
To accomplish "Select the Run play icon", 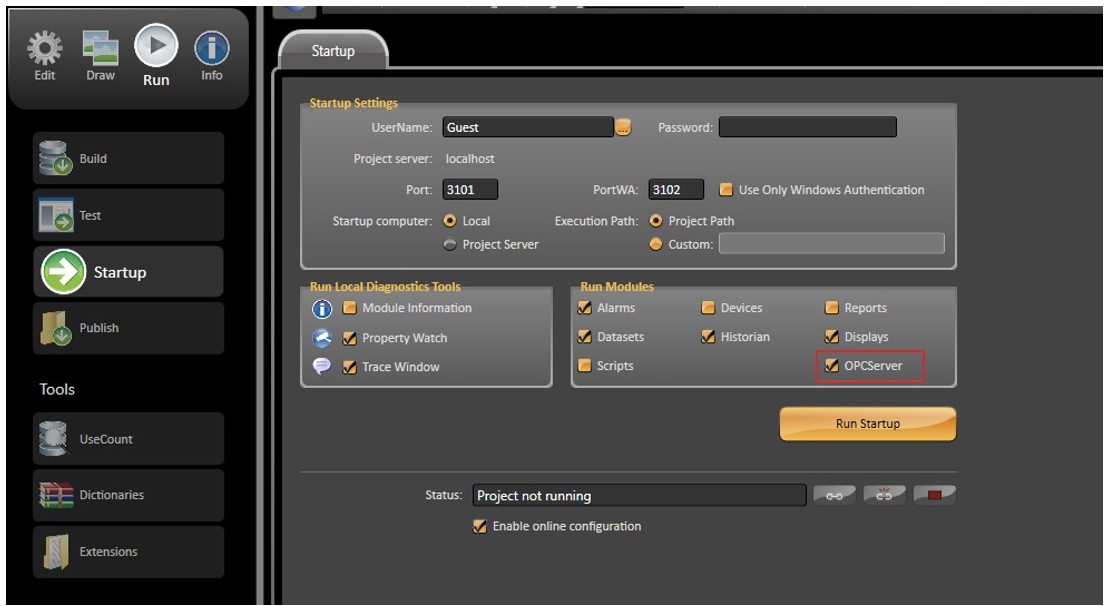I will (x=156, y=46).
